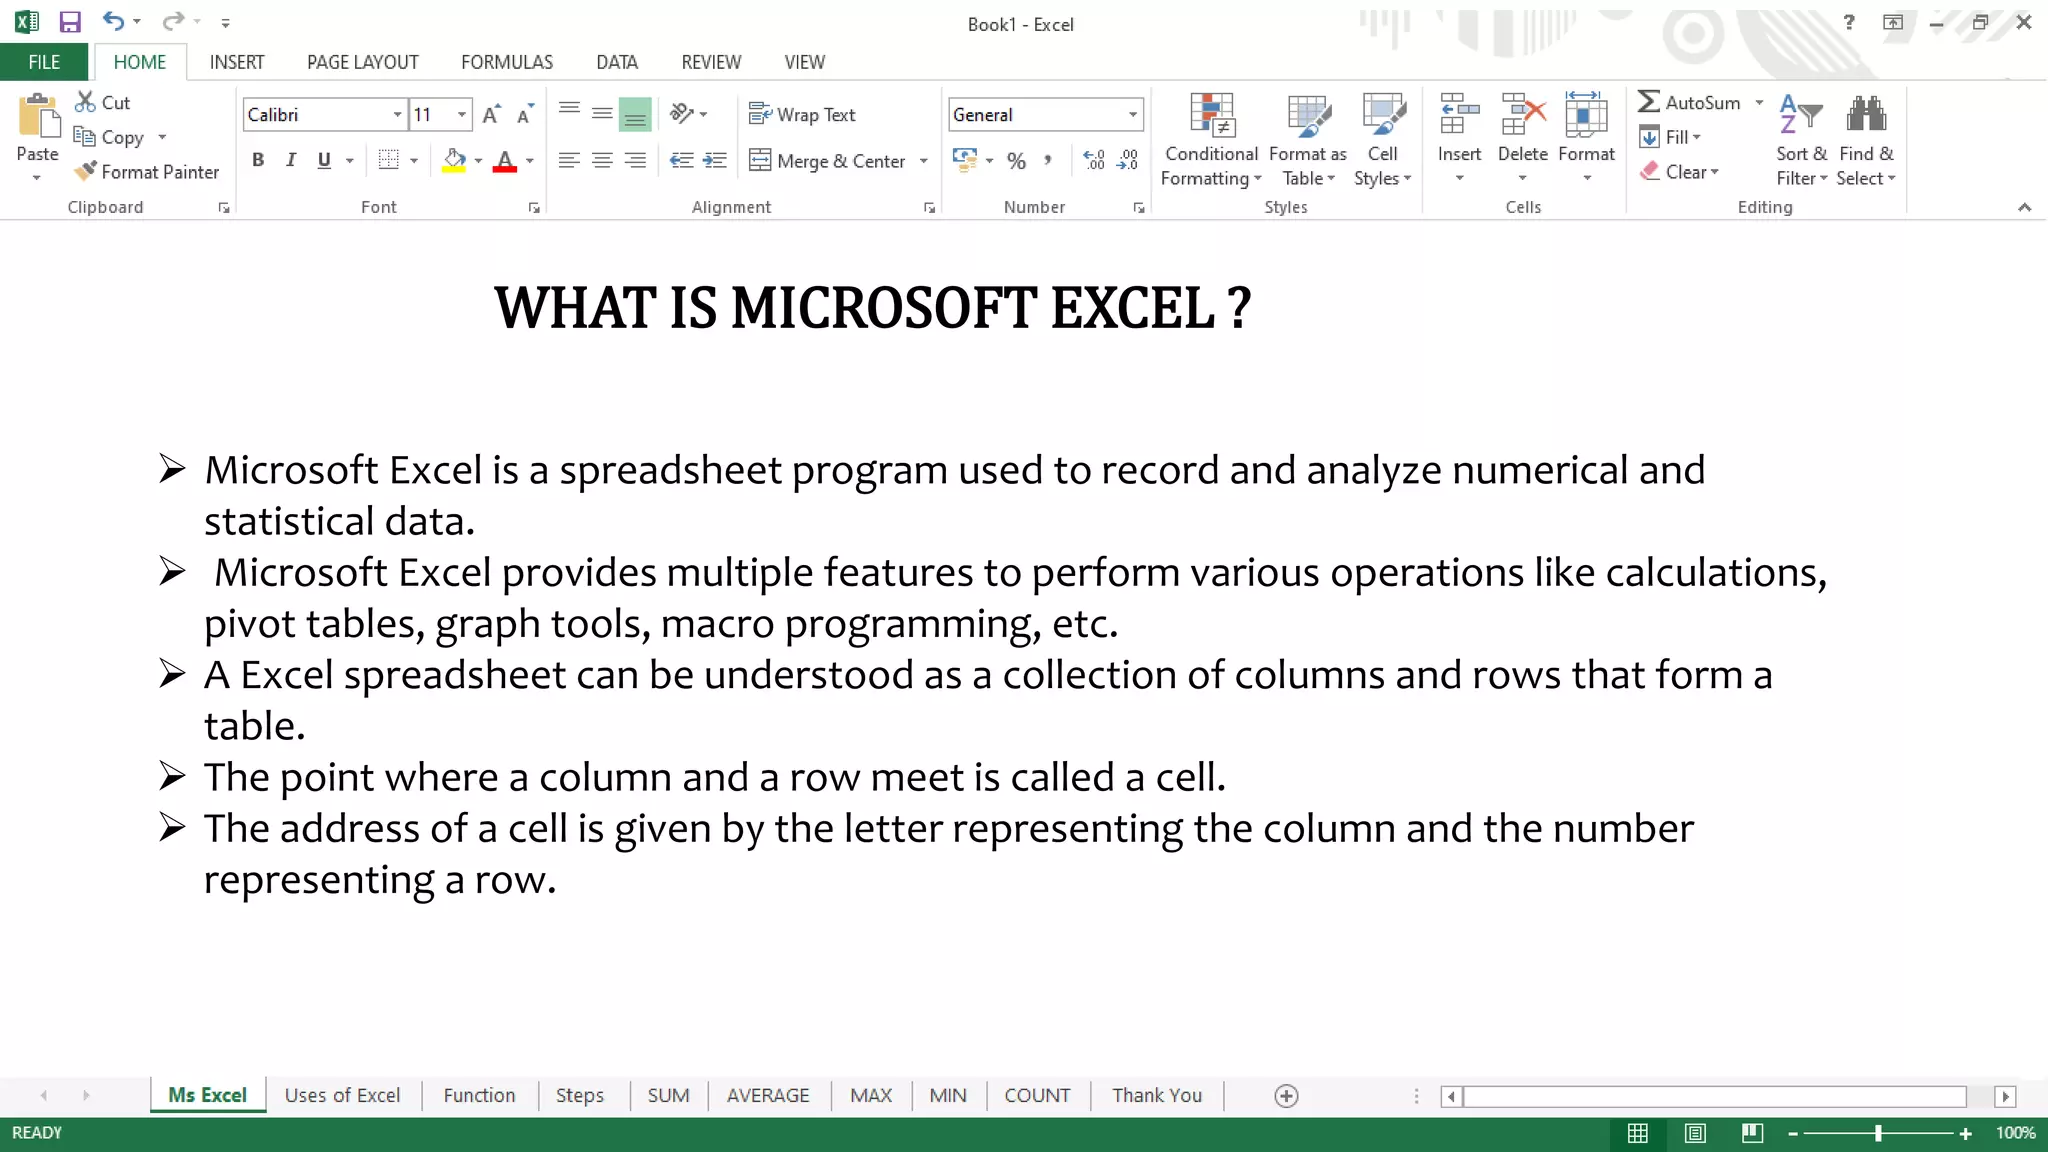Open Conditional Formatting
Screen dimensions: 2048x1152
pyautogui.click(x=1212, y=140)
